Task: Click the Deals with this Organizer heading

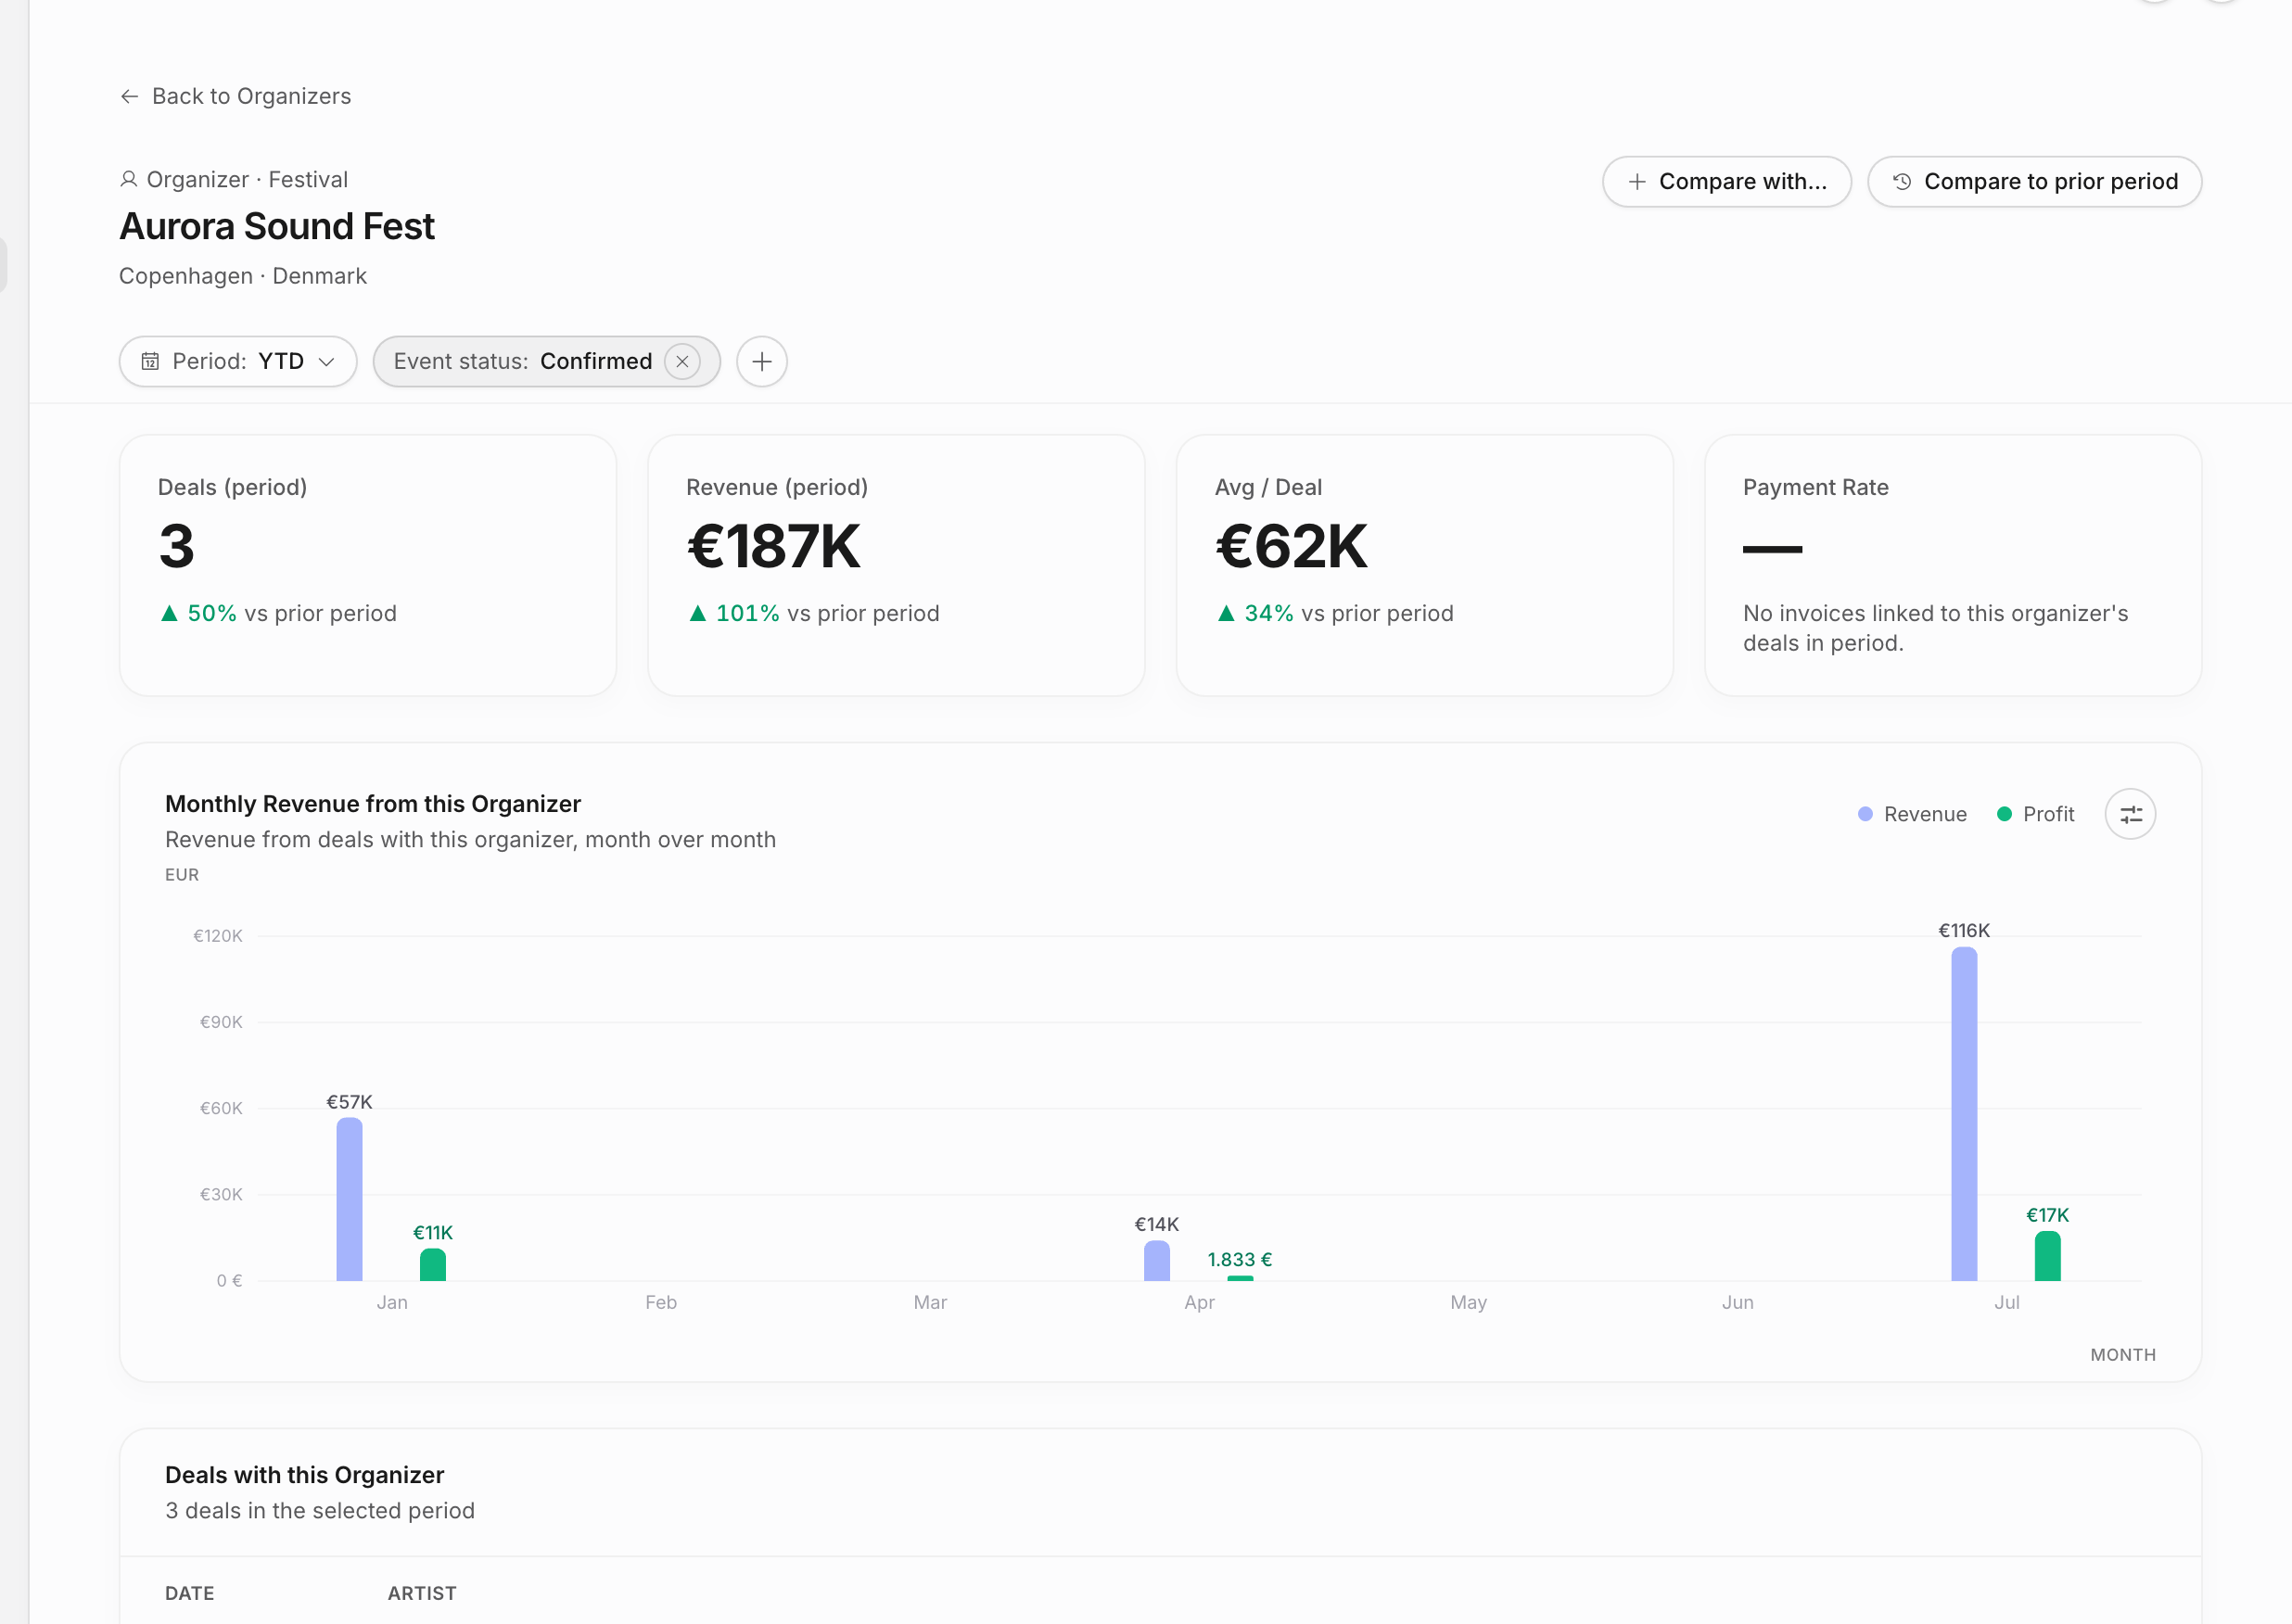Action: click(x=305, y=1475)
